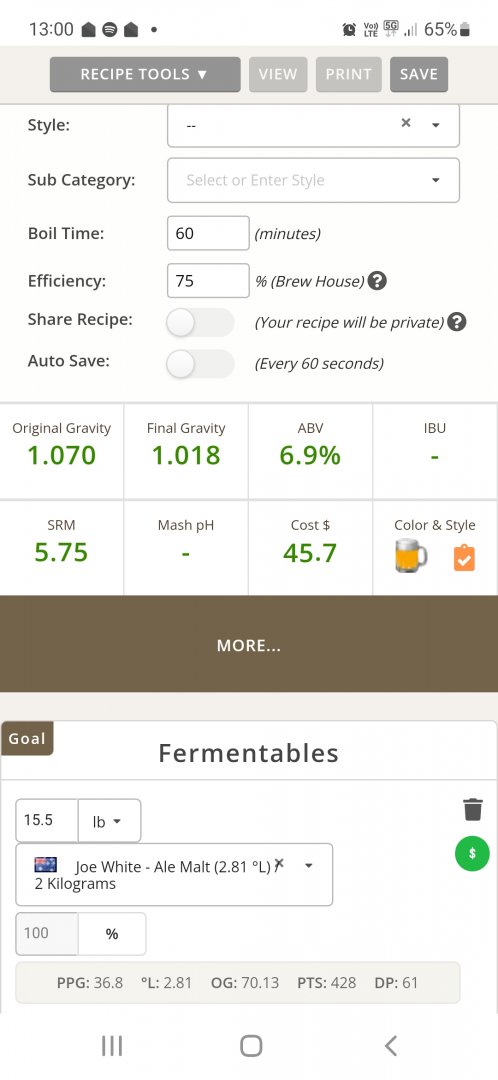The height and width of the screenshot is (1080, 498).
Task: Change the lb weight unit dropdown
Action: click(109, 820)
